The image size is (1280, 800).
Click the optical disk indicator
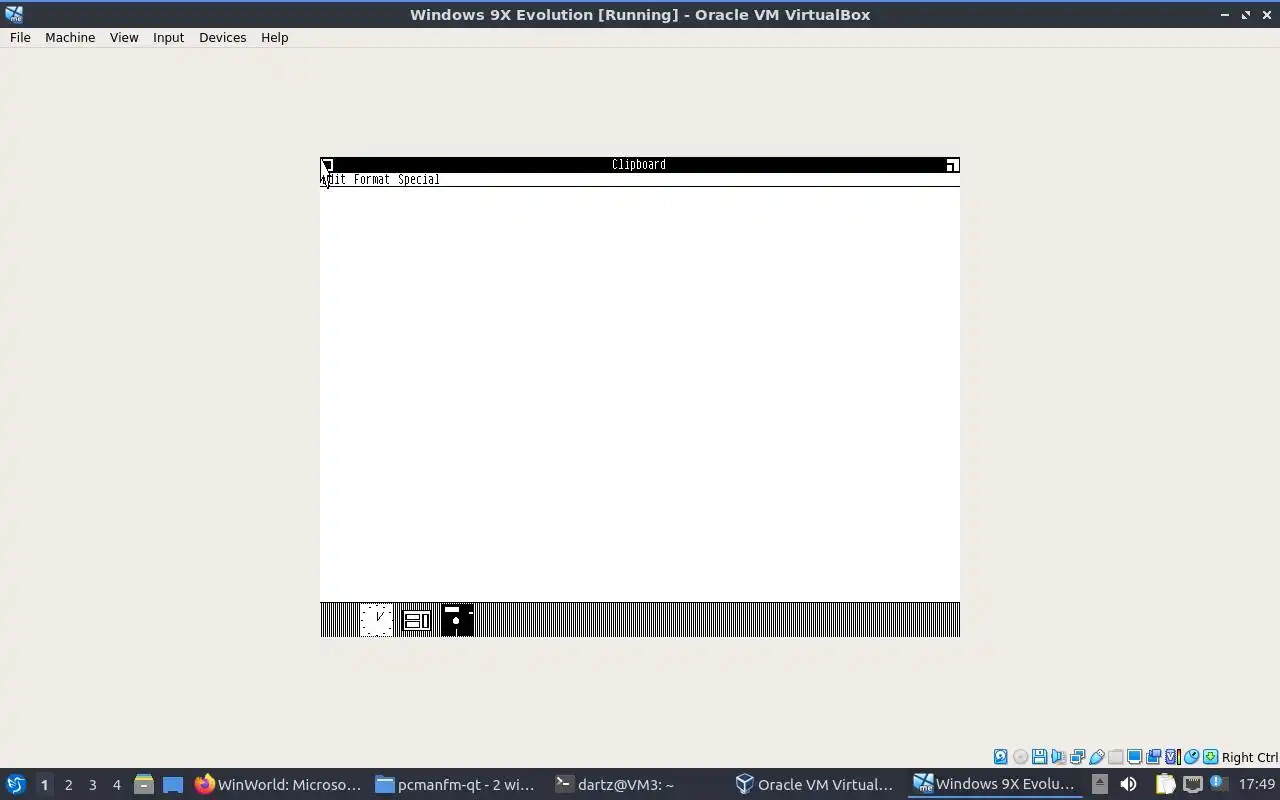click(x=1020, y=757)
